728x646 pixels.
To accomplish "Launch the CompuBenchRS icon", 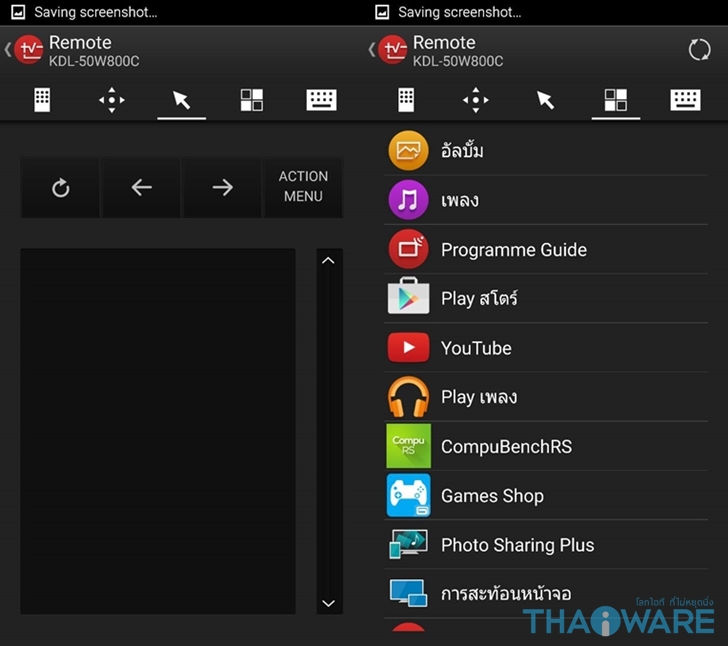I will pos(409,446).
